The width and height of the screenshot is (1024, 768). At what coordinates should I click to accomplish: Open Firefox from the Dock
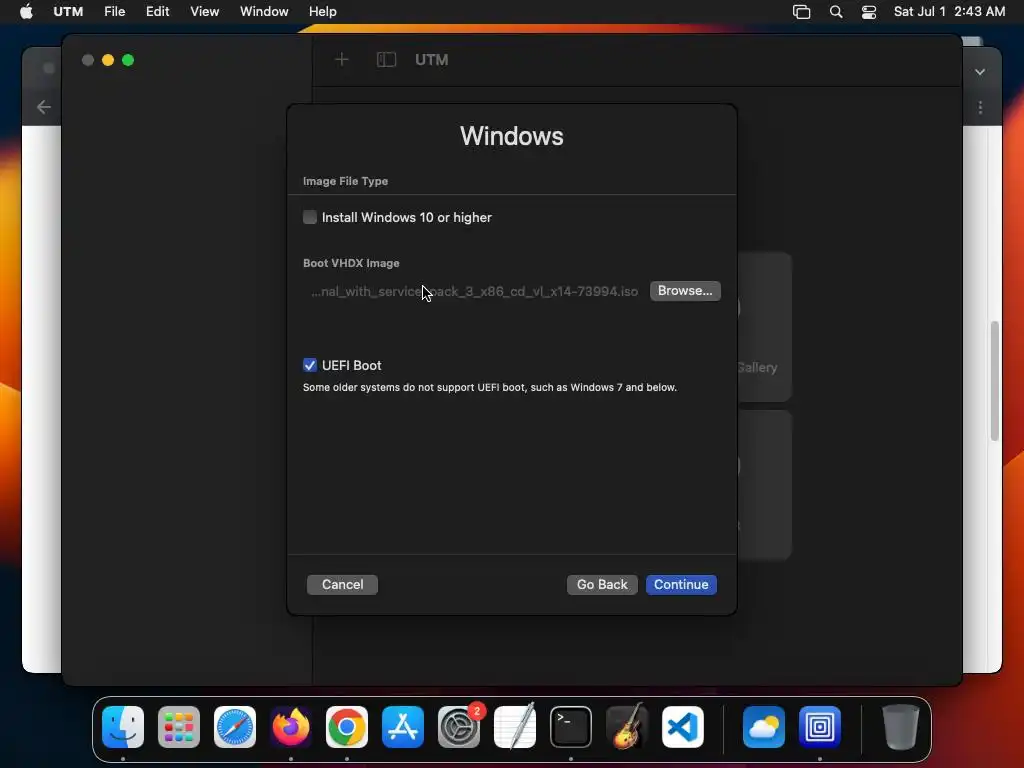coord(291,727)
